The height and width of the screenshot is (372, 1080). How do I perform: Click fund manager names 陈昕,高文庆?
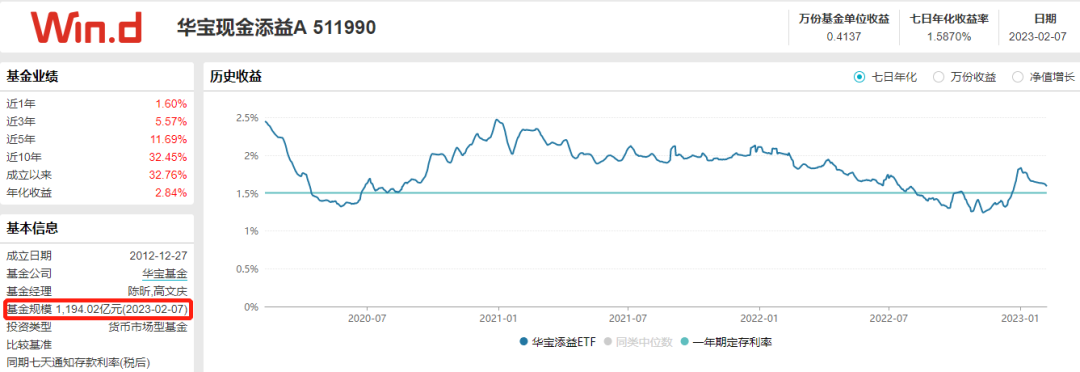[158, 291]
